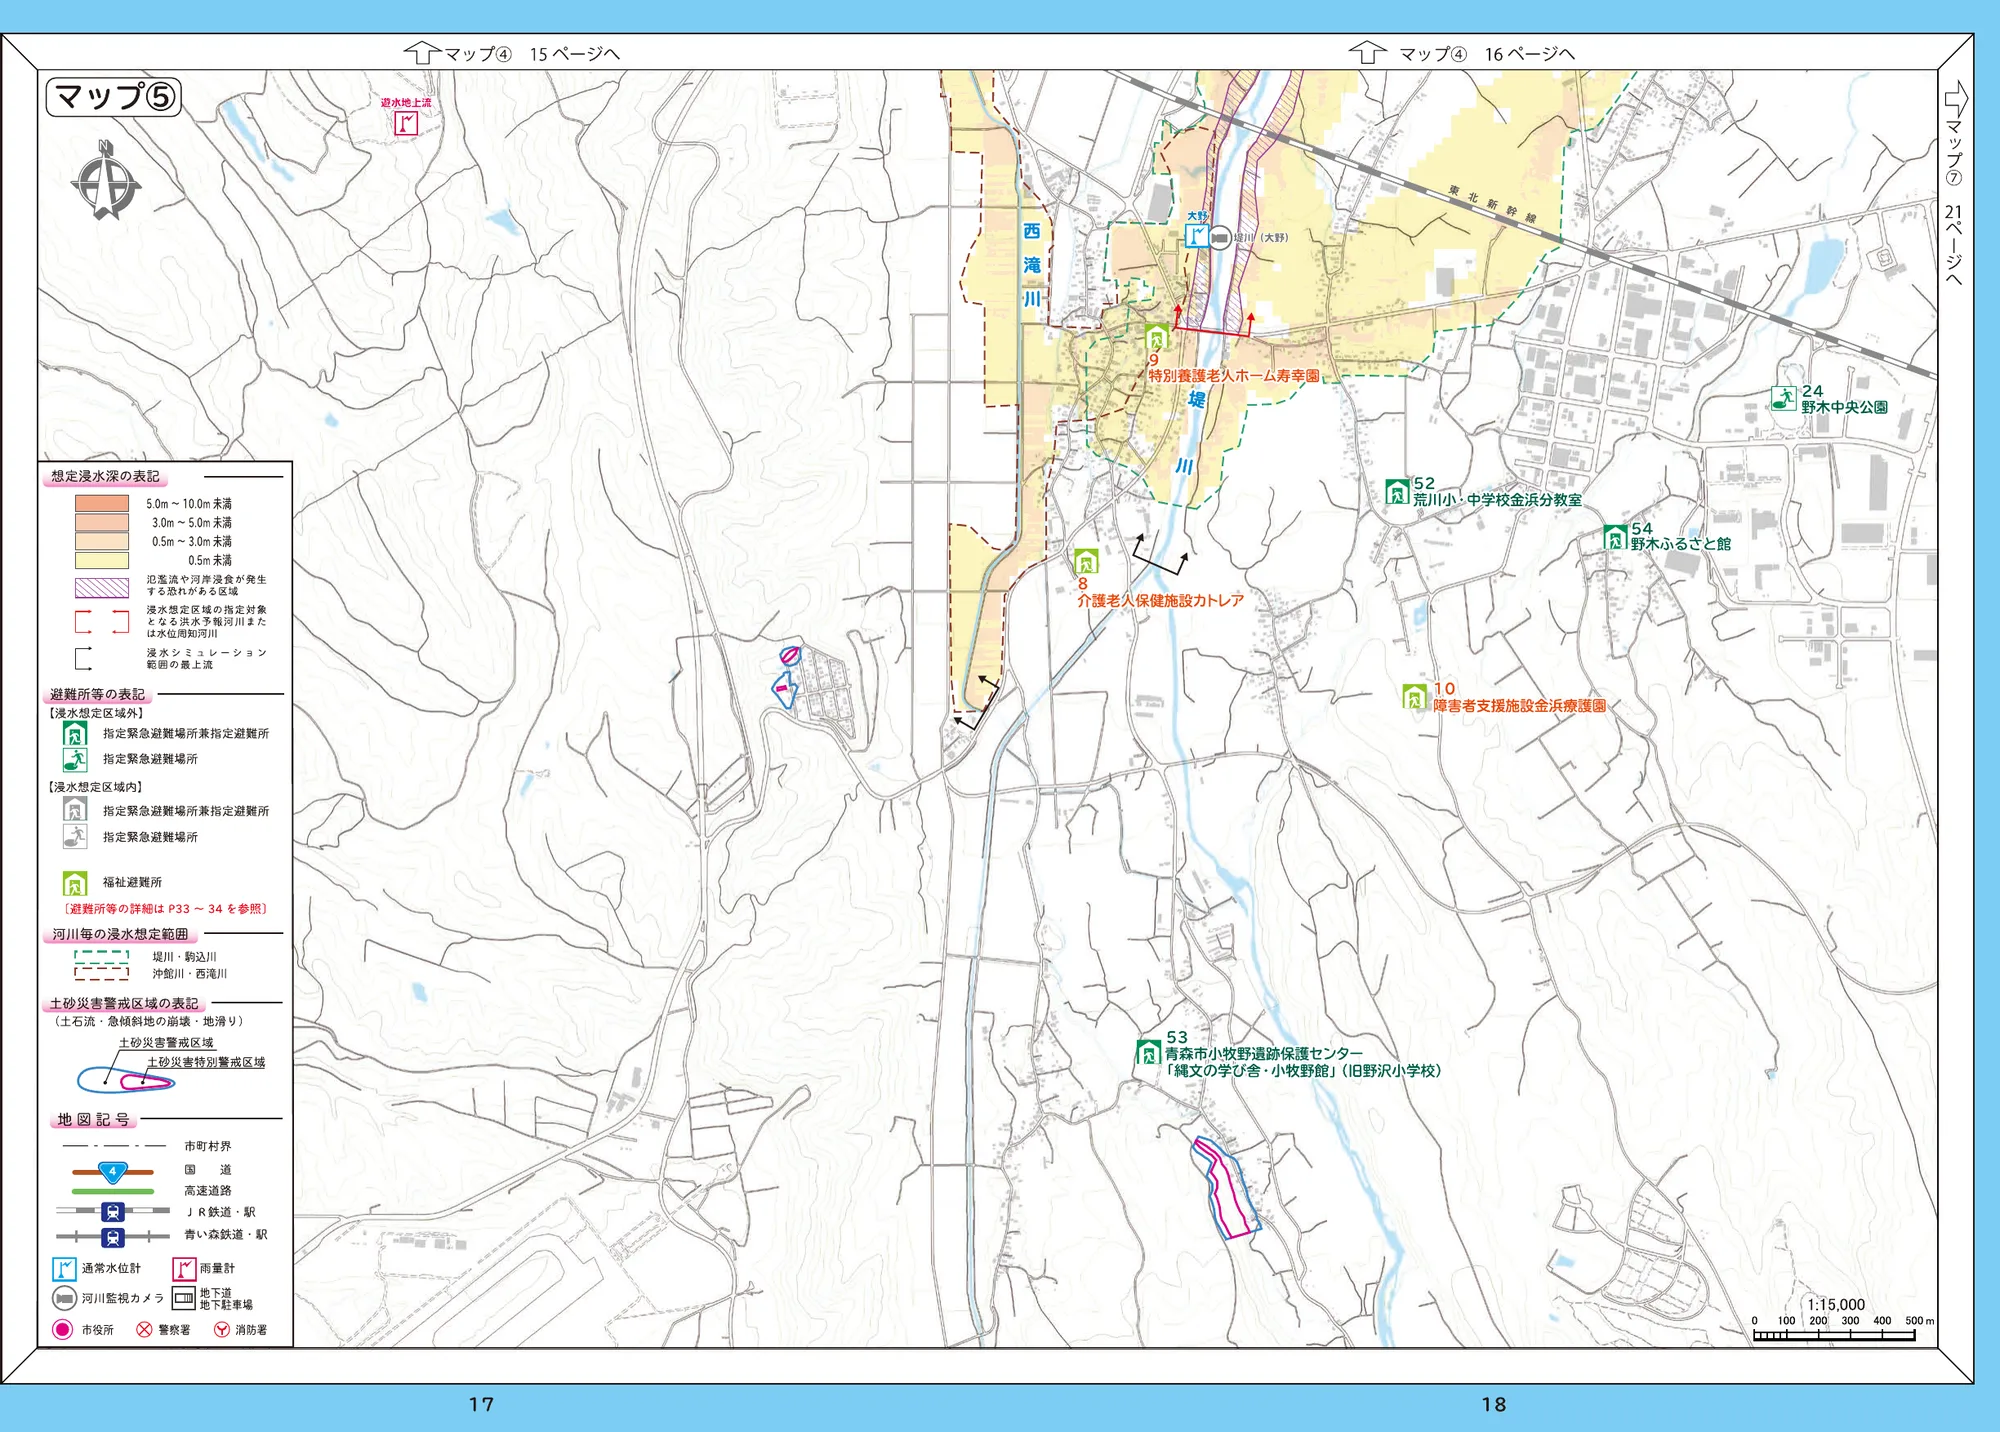Click the river camera icon beside 堤川（大野）
The width and height of the screenshot is (2000, 1432).
tap(1220, 238)
